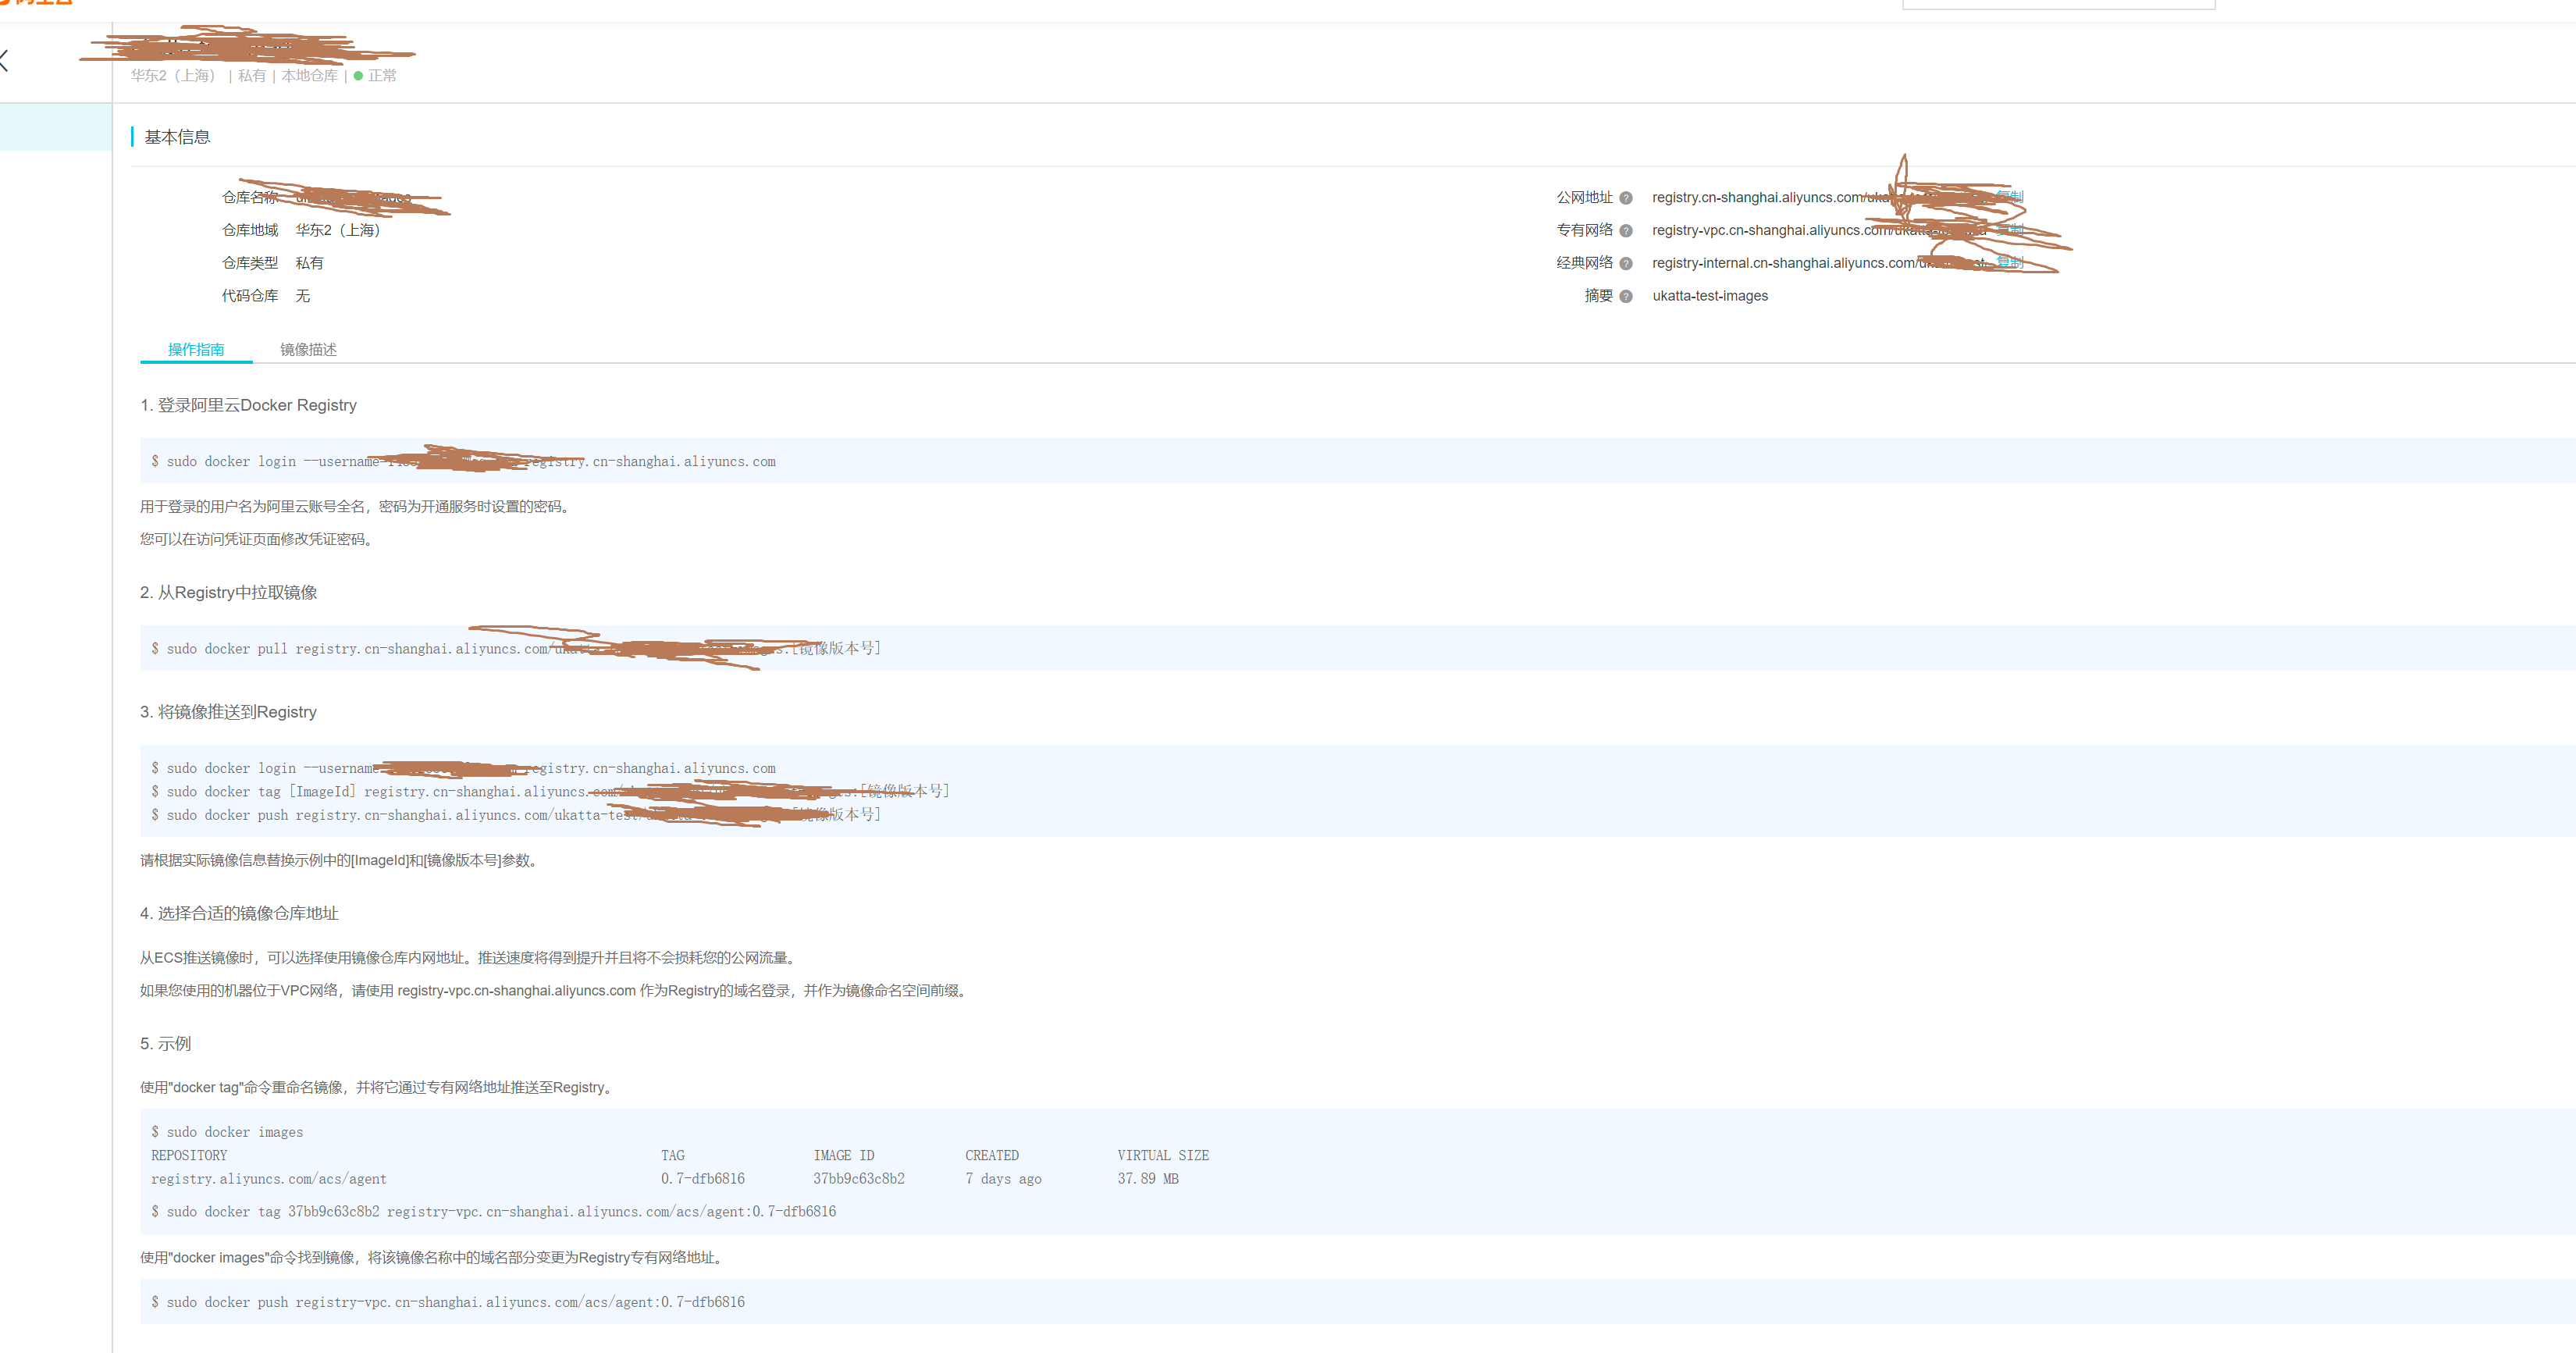Click the help icon beside 公网地址

click(x=1626, y=198)
